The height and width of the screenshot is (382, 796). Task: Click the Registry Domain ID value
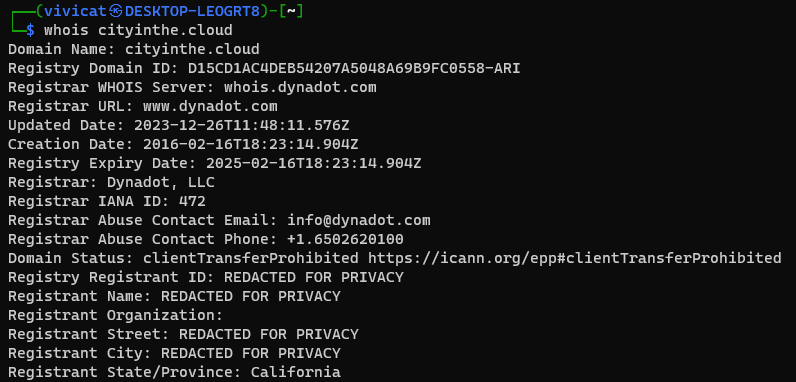click(354, 69)
